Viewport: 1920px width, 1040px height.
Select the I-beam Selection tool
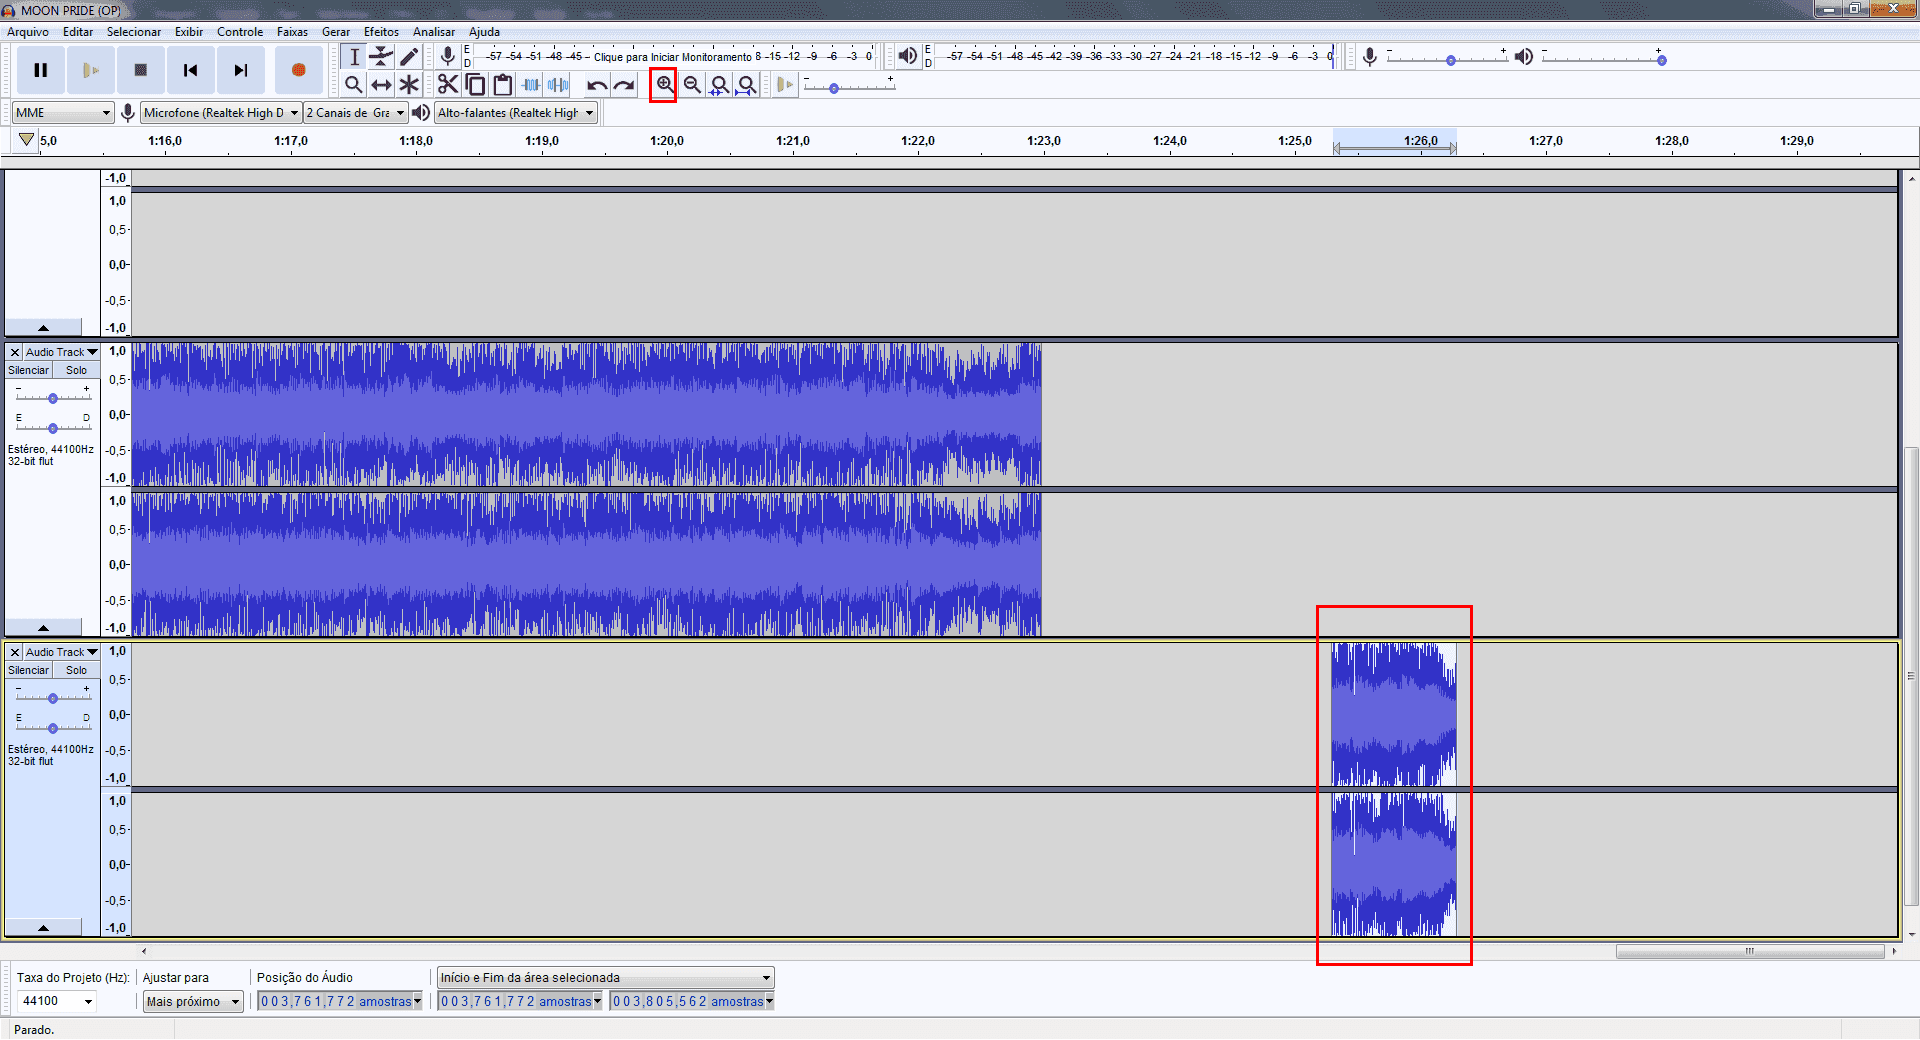tap(354, 57)
